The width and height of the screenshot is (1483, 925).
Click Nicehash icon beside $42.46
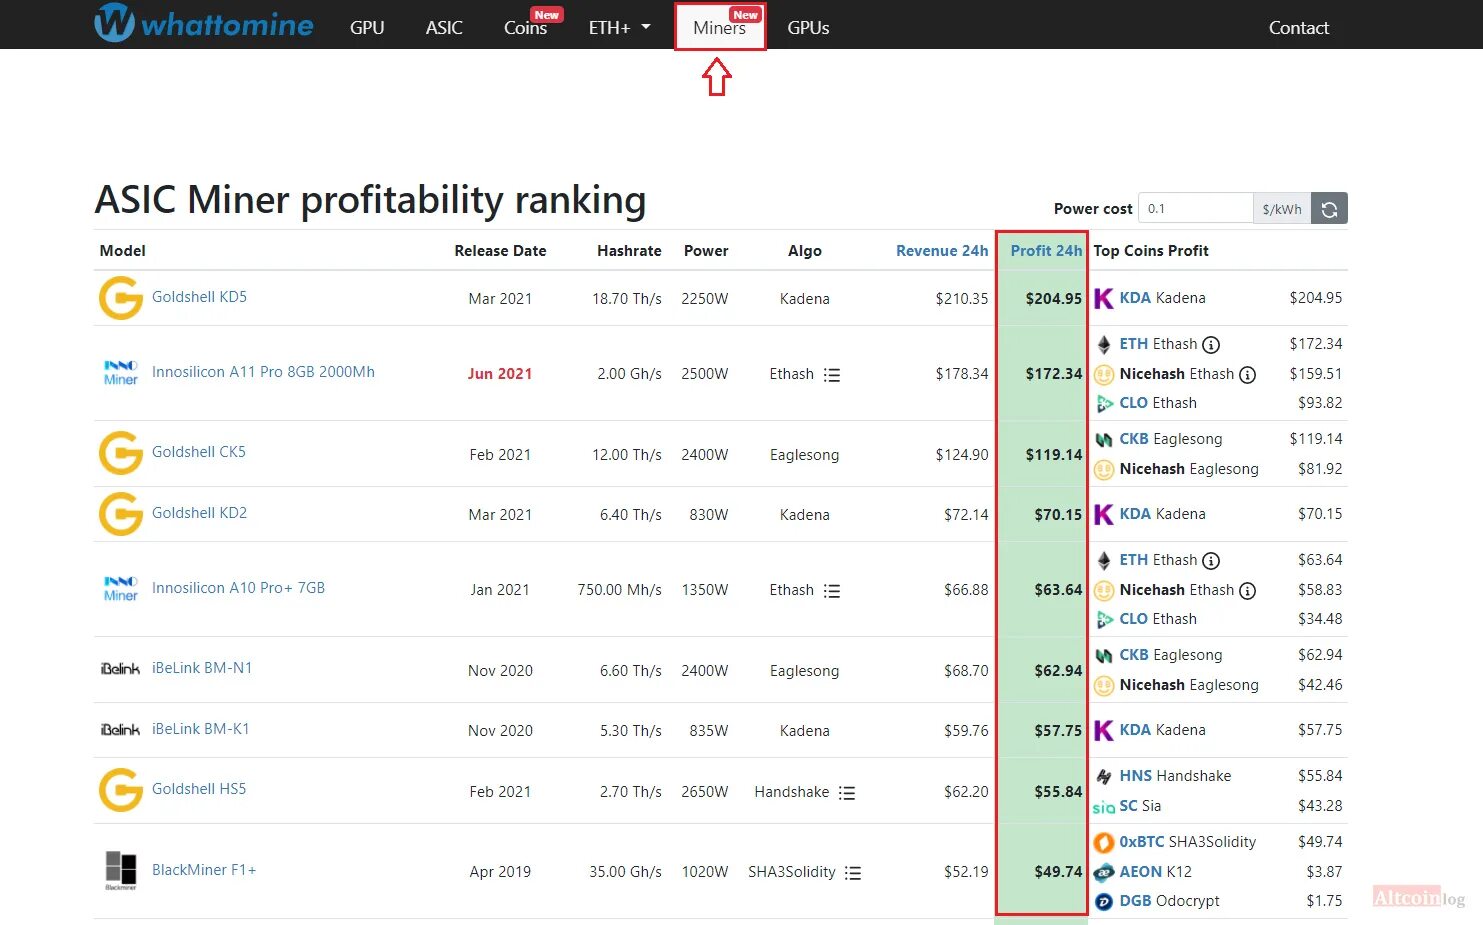tap(1104, 686)
